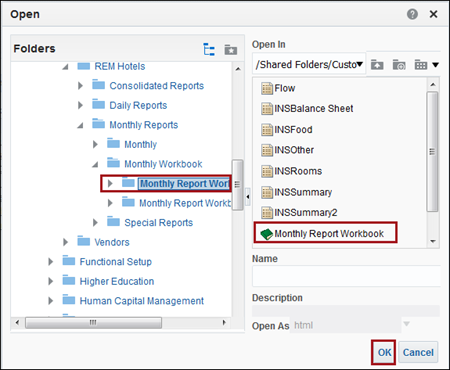Click the help question mark icon
Screen dimensions: 450x370
pos(412,14)
